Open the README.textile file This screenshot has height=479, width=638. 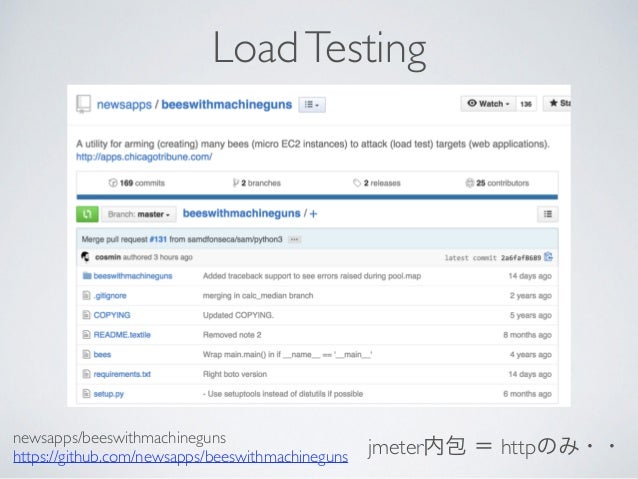122,335
